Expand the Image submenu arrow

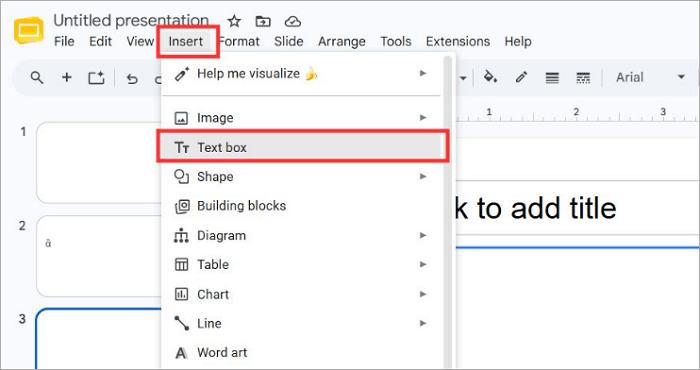(423, 118)
